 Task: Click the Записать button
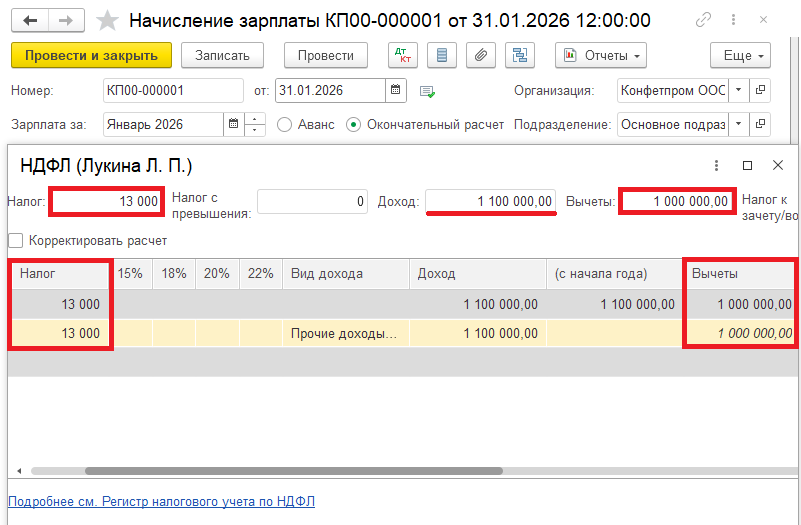coord(222,55)
